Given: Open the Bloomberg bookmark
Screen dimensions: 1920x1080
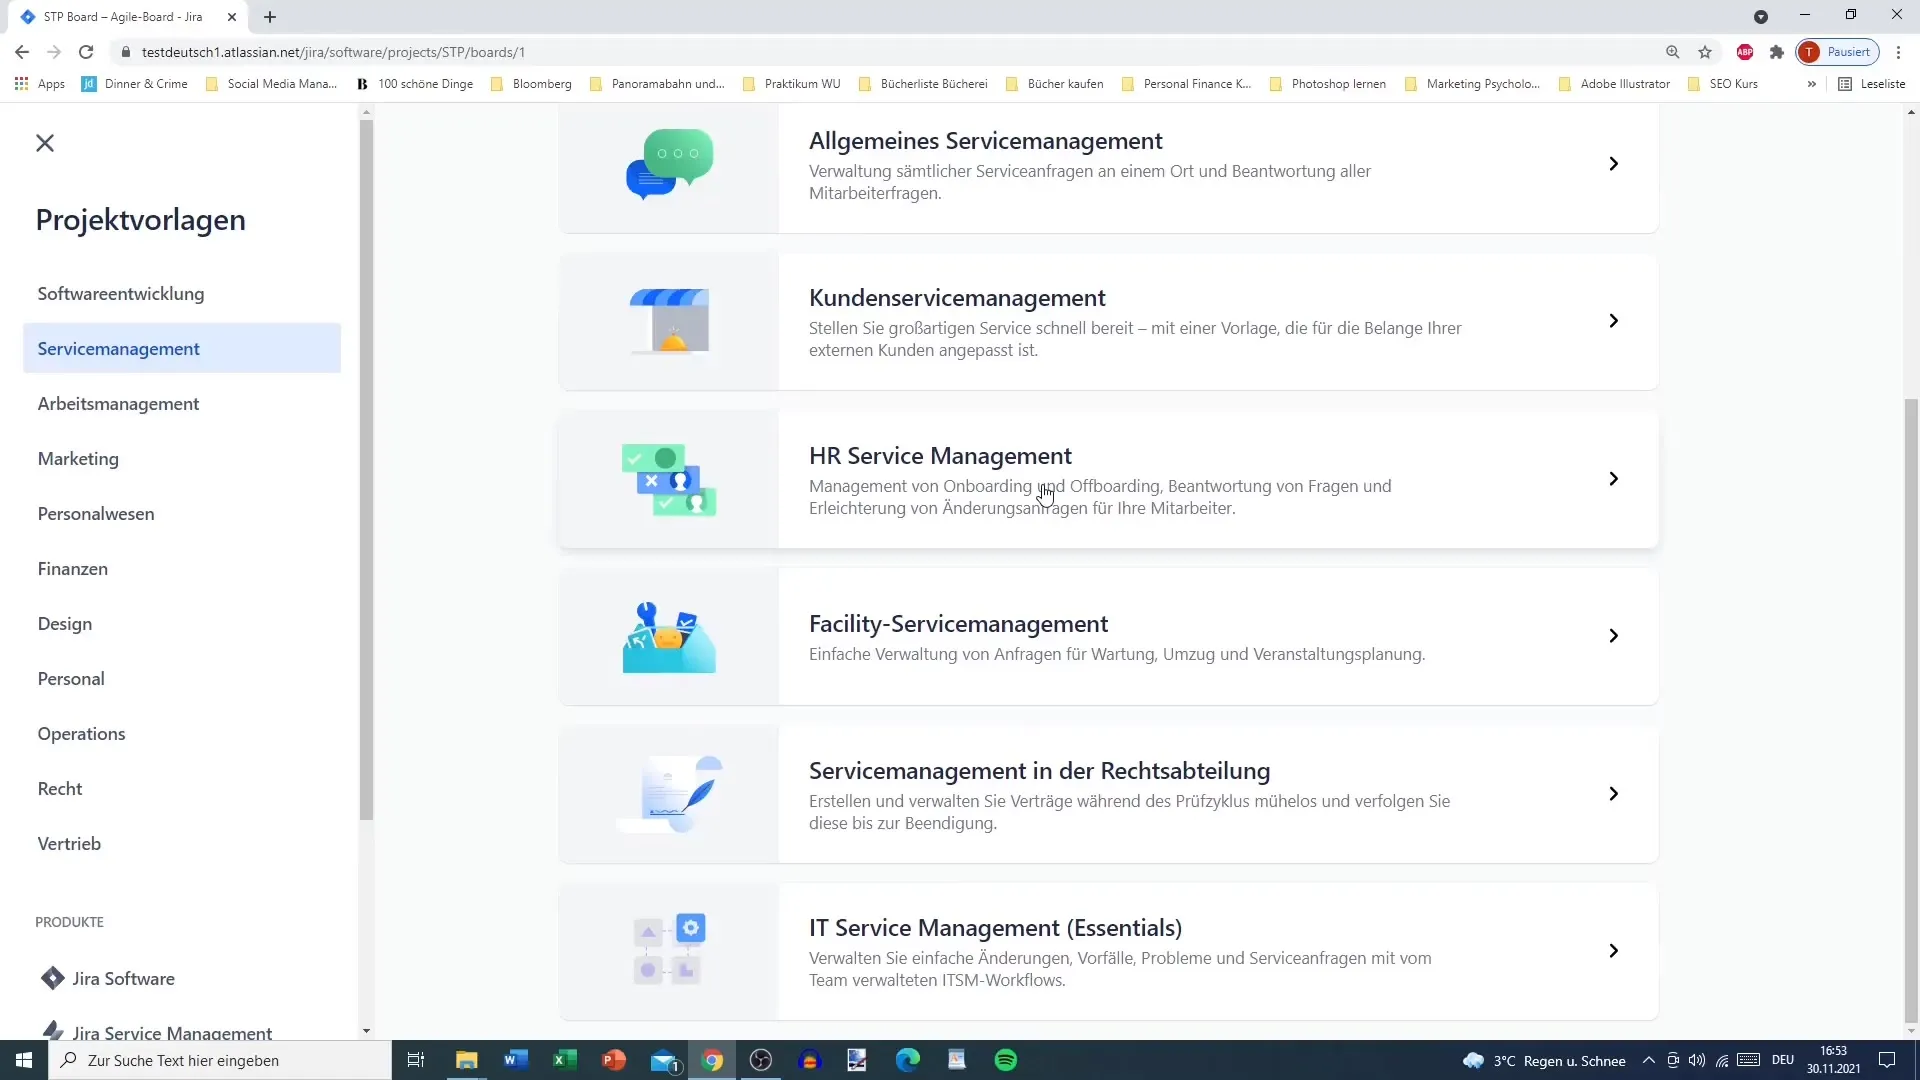Looking at the screenshot, I should click(532, 84).
